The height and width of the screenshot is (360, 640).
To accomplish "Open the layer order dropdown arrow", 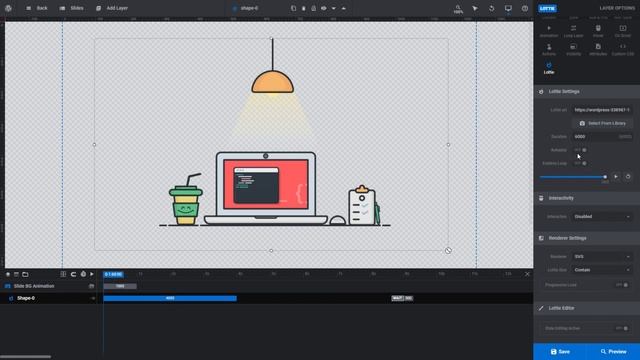I will (333, 8).
